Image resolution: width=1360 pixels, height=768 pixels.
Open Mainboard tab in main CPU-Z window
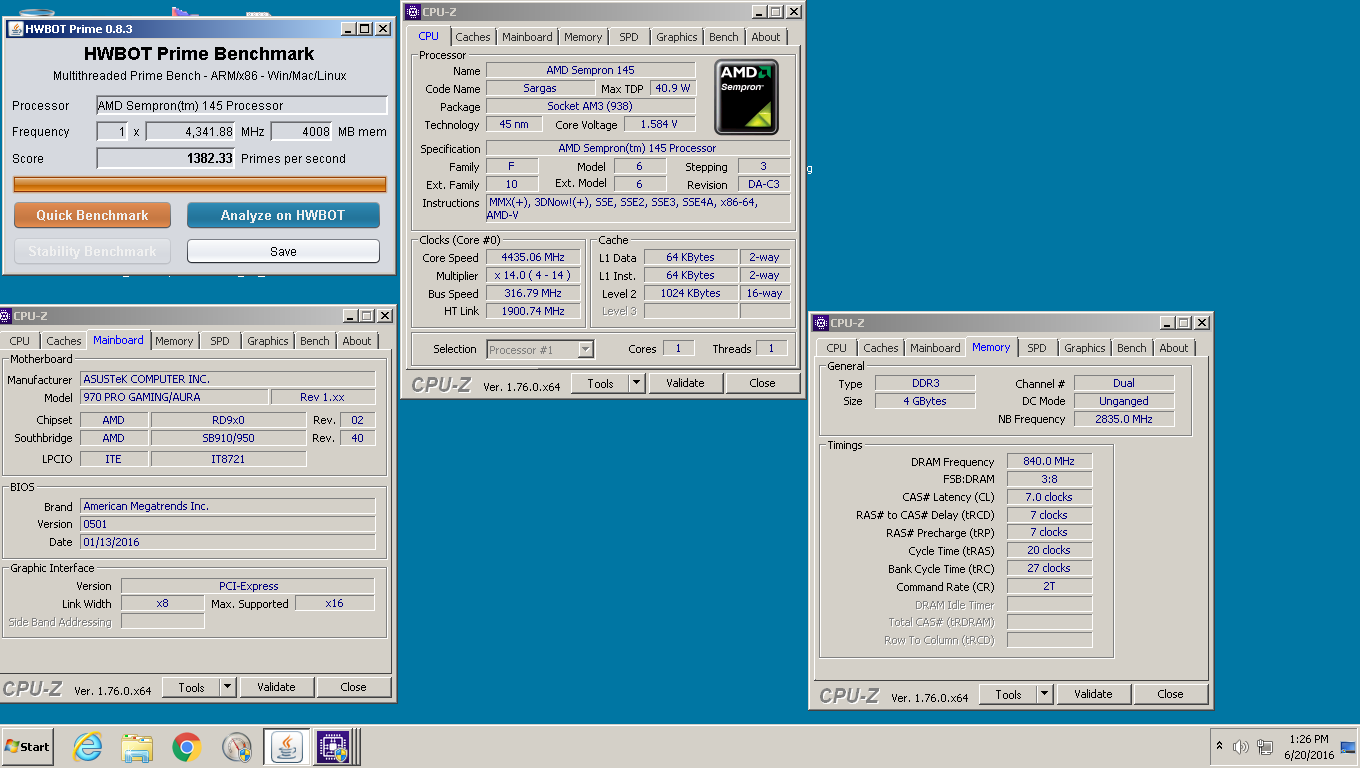[x=527, y=37]
